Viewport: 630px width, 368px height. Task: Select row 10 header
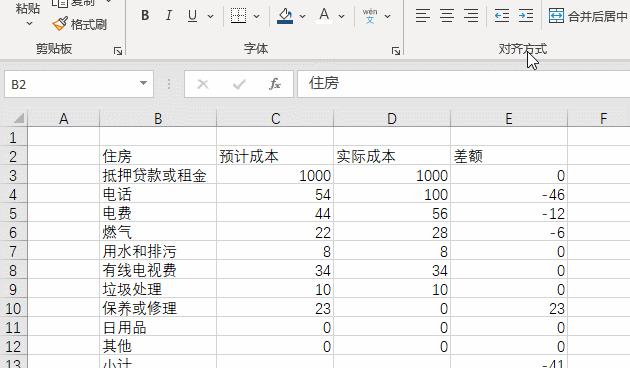pos(13,309)
